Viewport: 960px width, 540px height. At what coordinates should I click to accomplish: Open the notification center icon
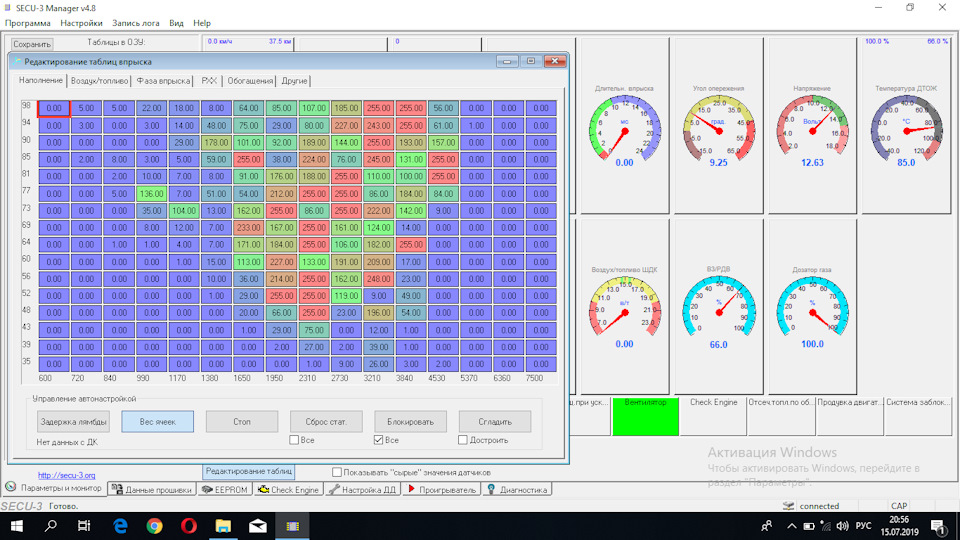pos(939,526)
